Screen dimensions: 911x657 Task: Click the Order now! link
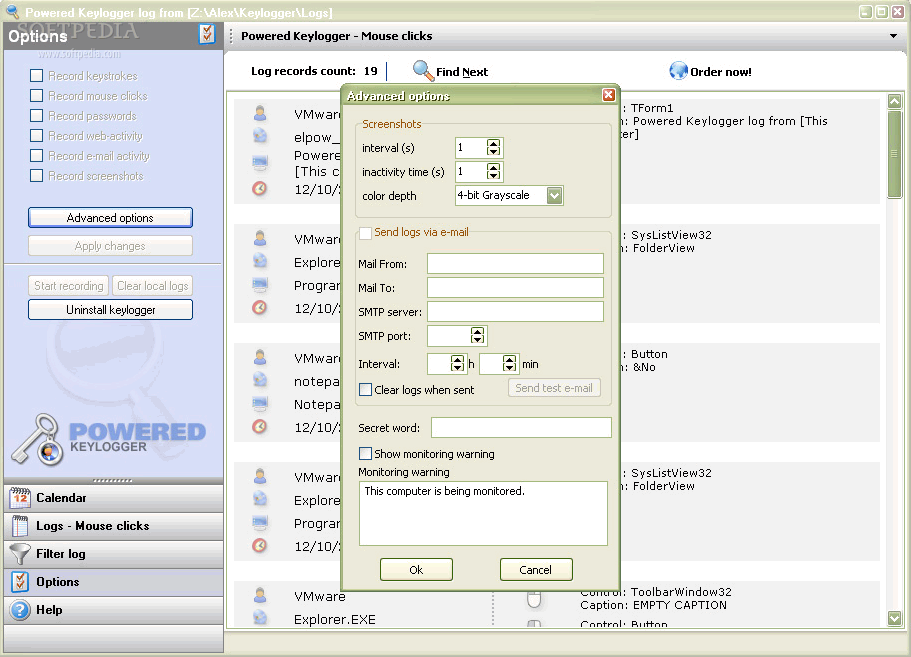click(720, 72)
